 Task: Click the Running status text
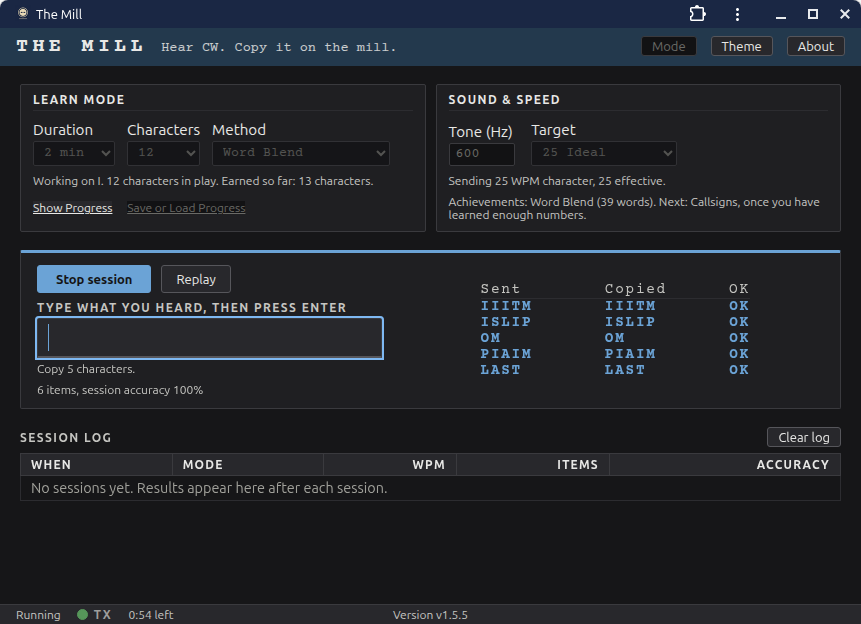coord(38,615)
